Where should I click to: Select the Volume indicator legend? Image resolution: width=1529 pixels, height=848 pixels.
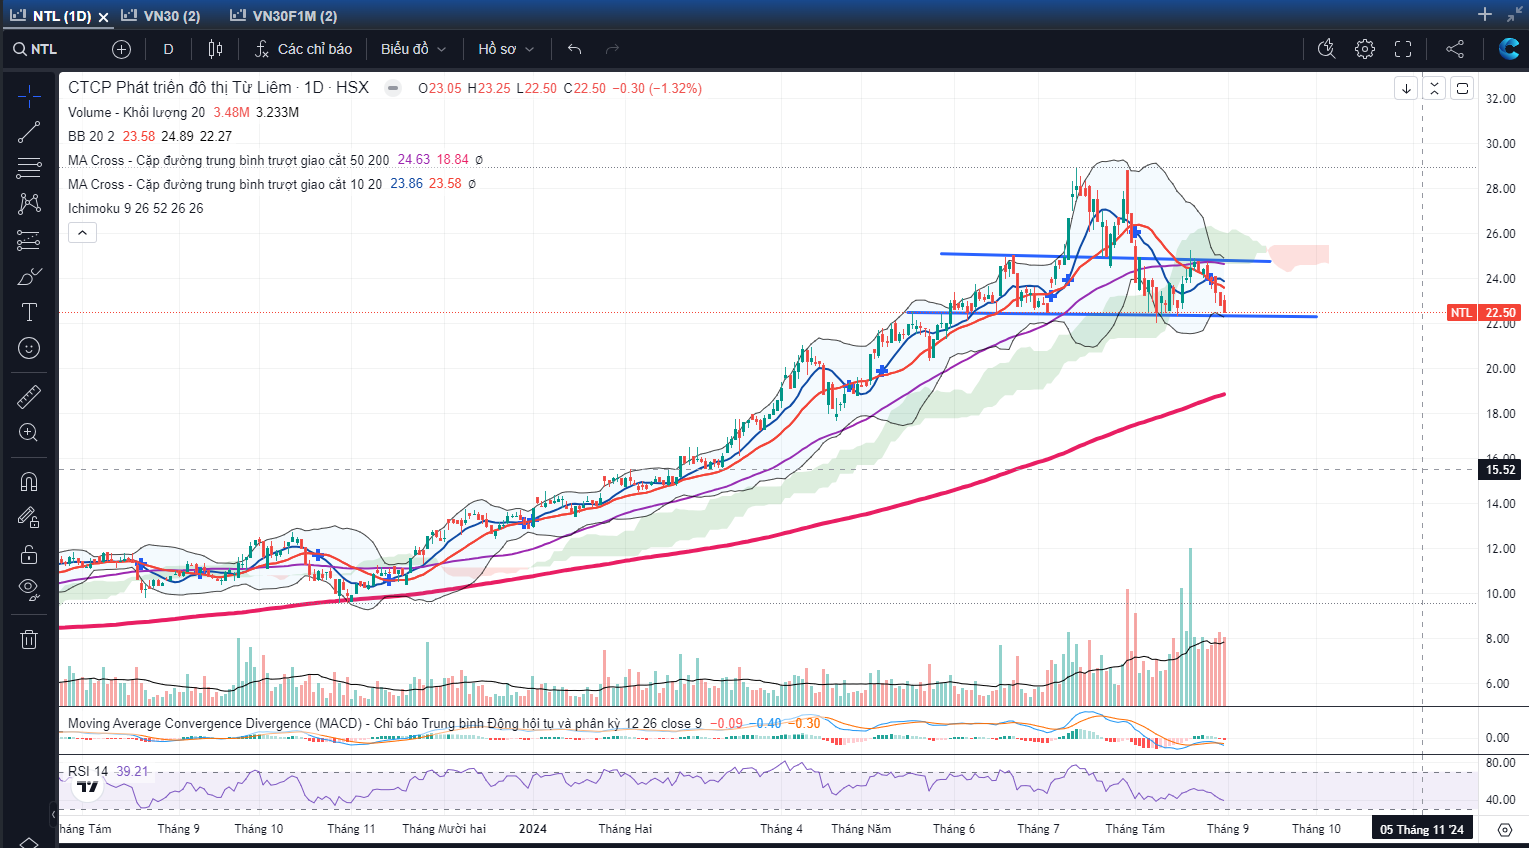click(136, 112)
